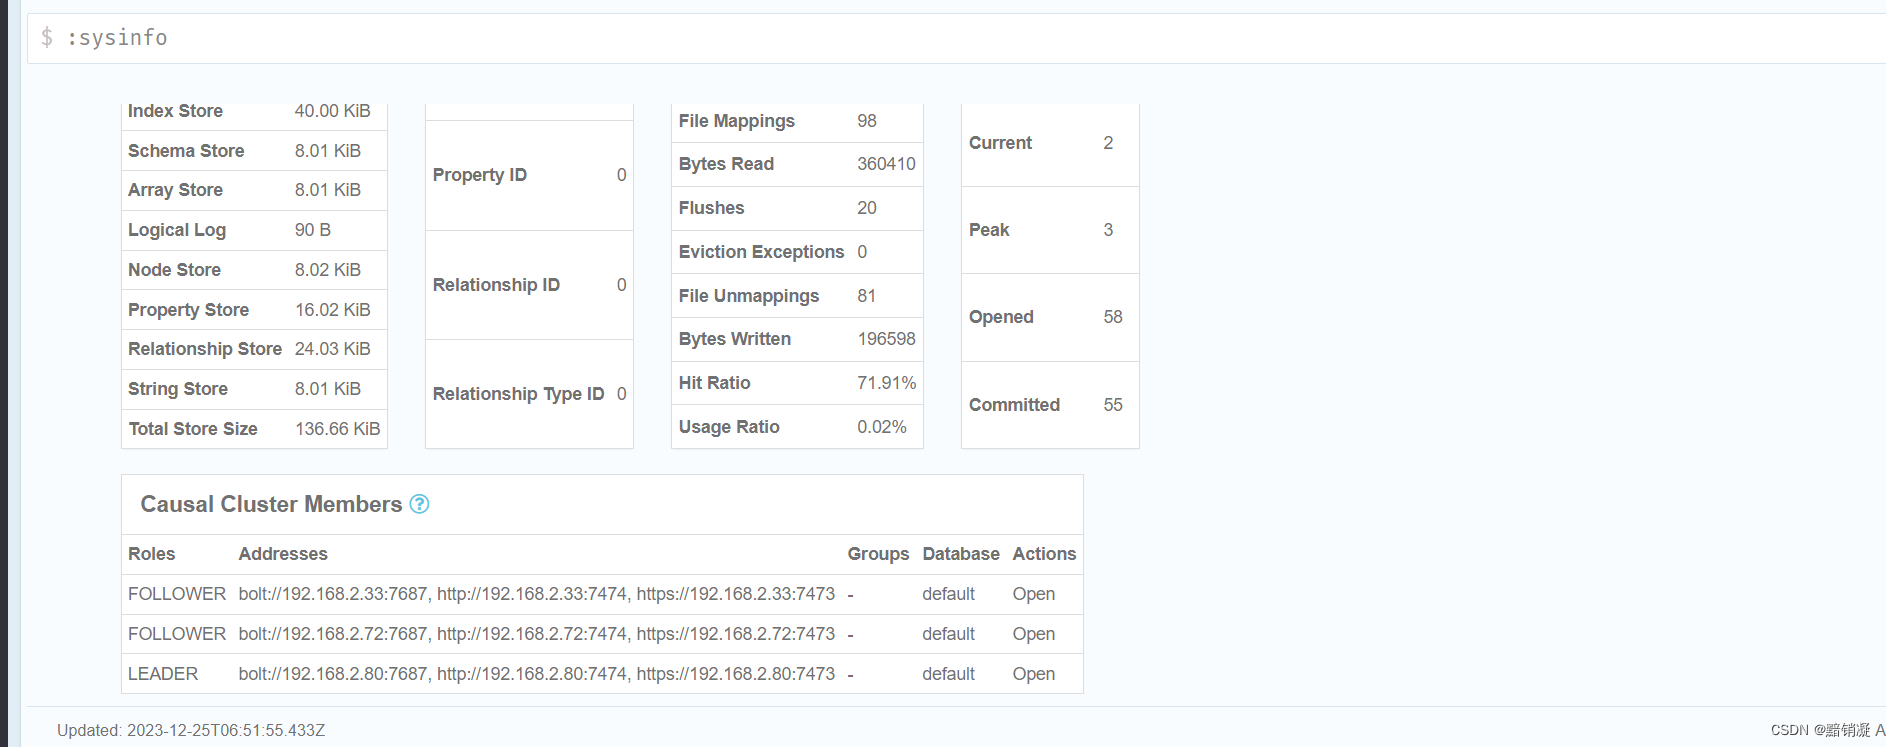Click the Database column header

click(960, 554)
